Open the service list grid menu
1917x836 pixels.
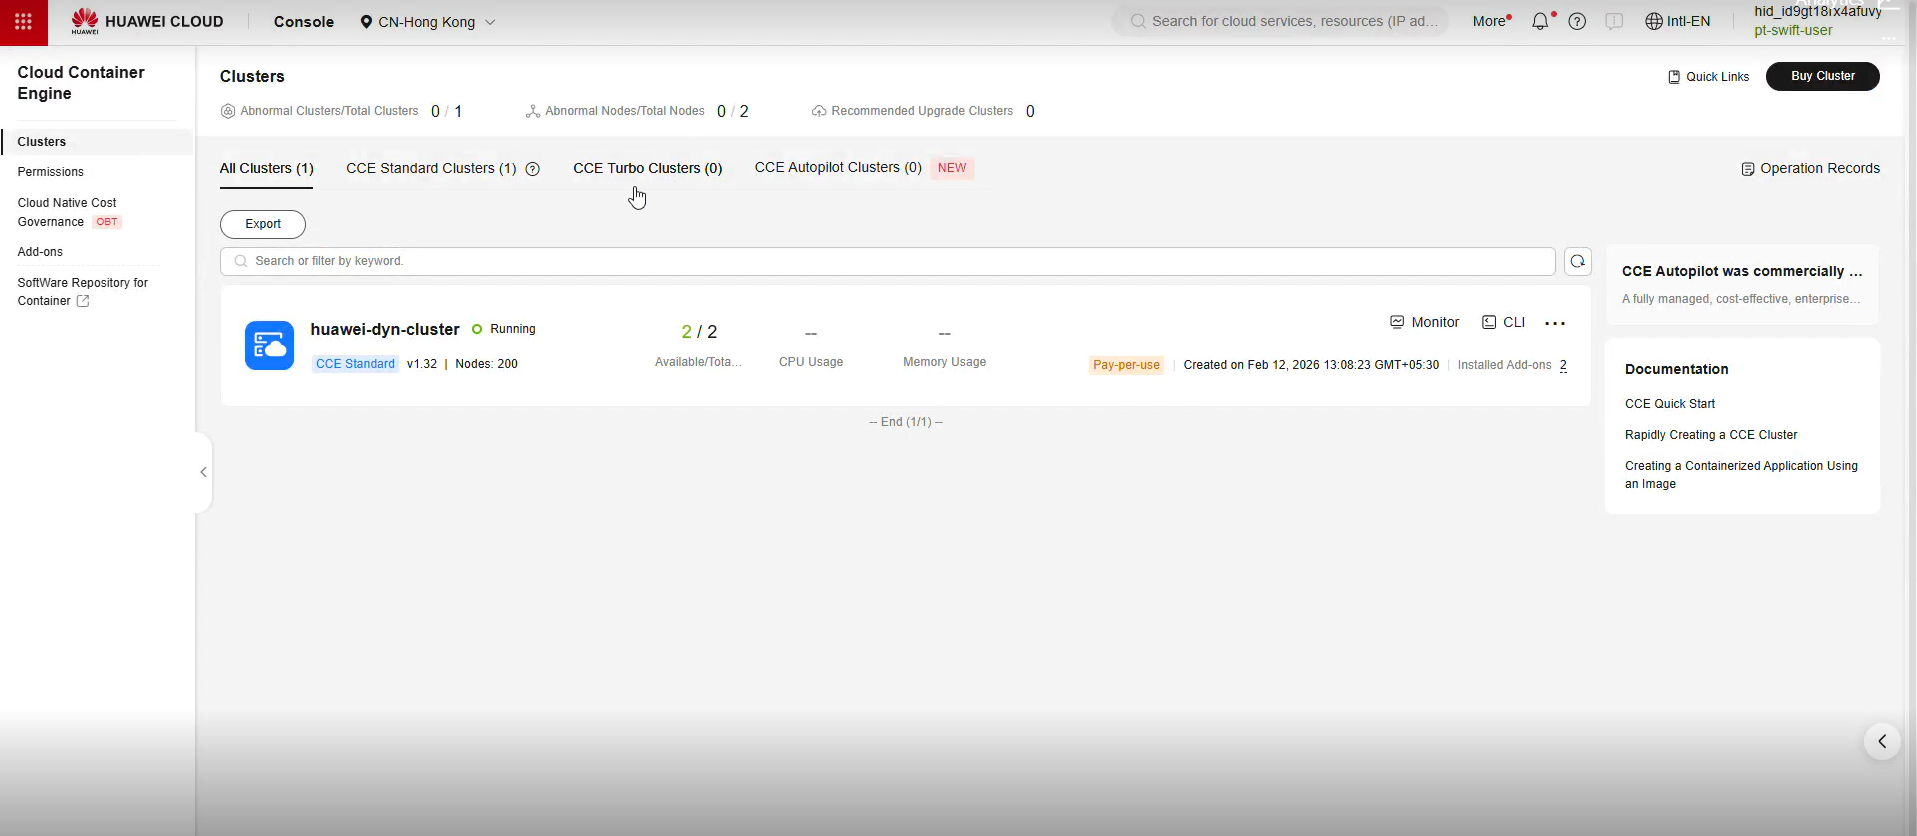[23, 22]
